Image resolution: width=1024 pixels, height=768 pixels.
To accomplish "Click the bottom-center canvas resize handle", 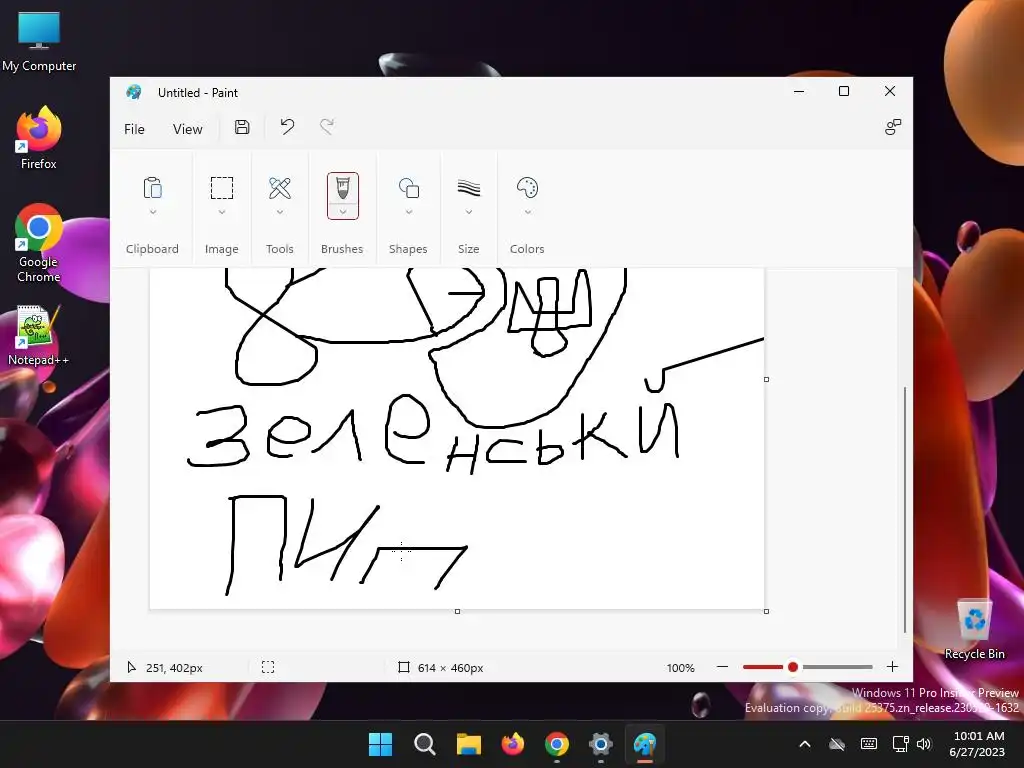I will 457,611.
